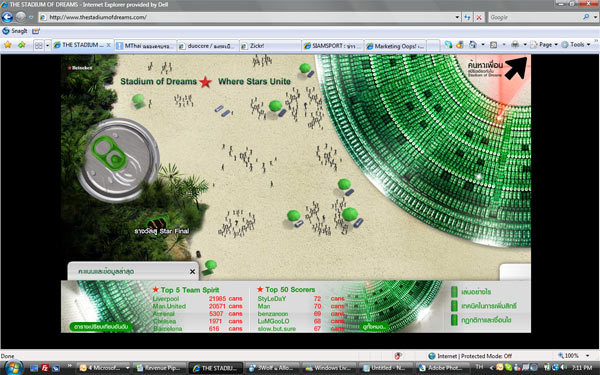This screenshot has width=600, height=375.
Task: Click green view all button under Top 50 Scorers
Action: coord(374,327)
